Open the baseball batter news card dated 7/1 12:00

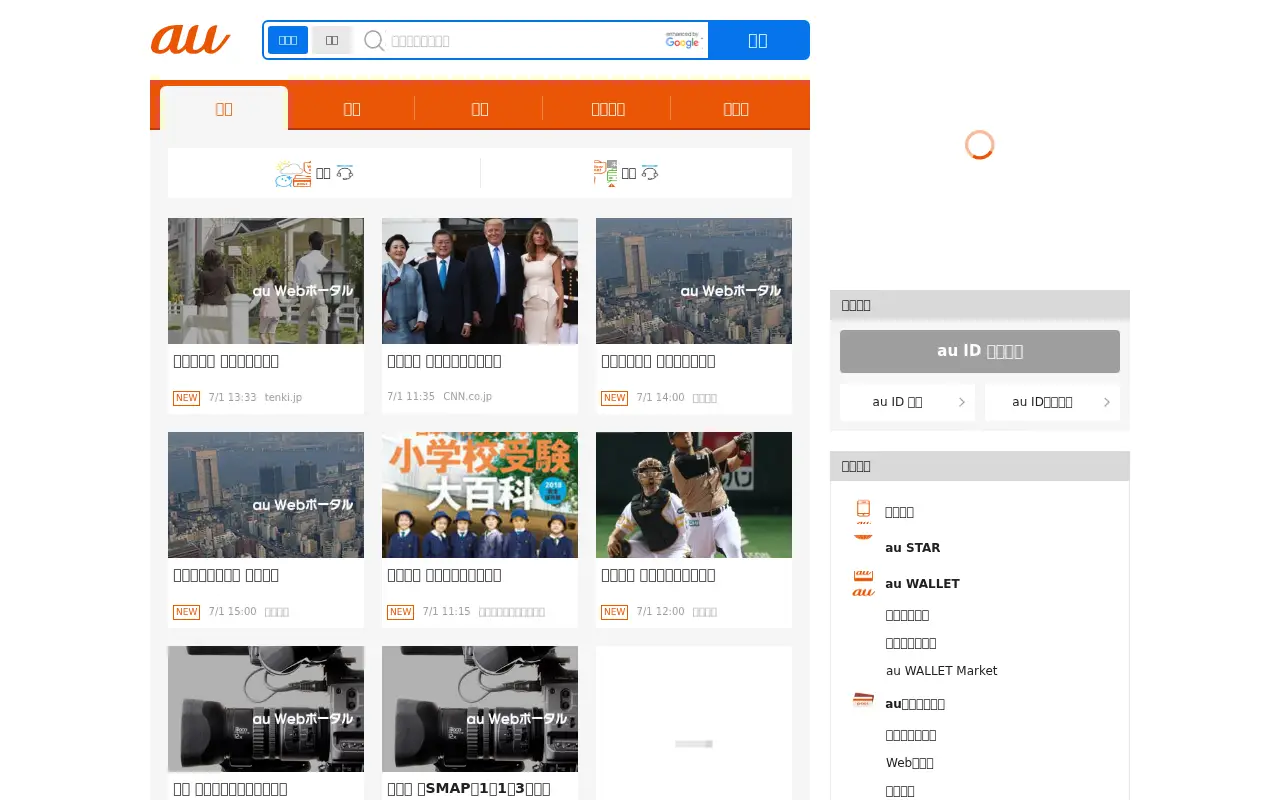click(x=694, y=530)
